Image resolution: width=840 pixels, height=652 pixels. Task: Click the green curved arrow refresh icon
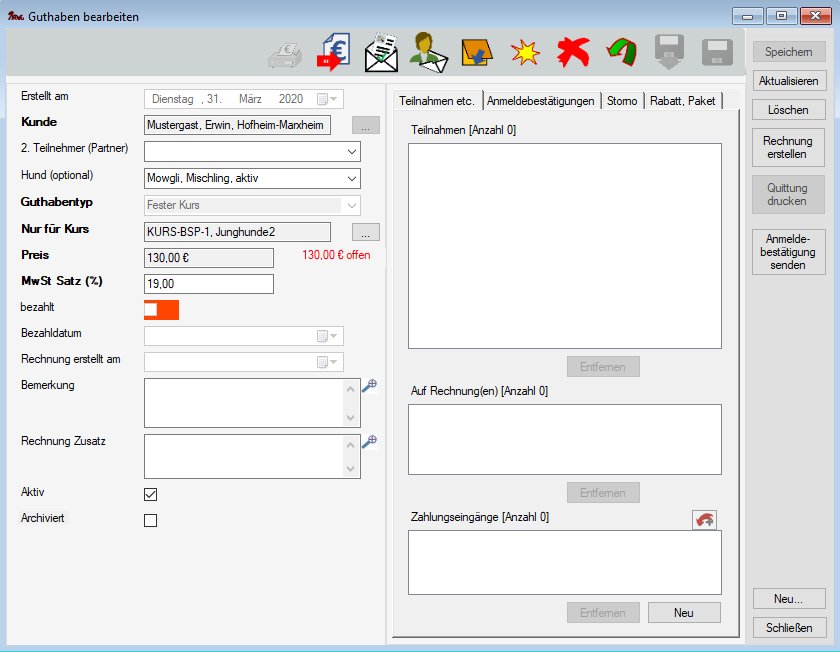(621, 52)
